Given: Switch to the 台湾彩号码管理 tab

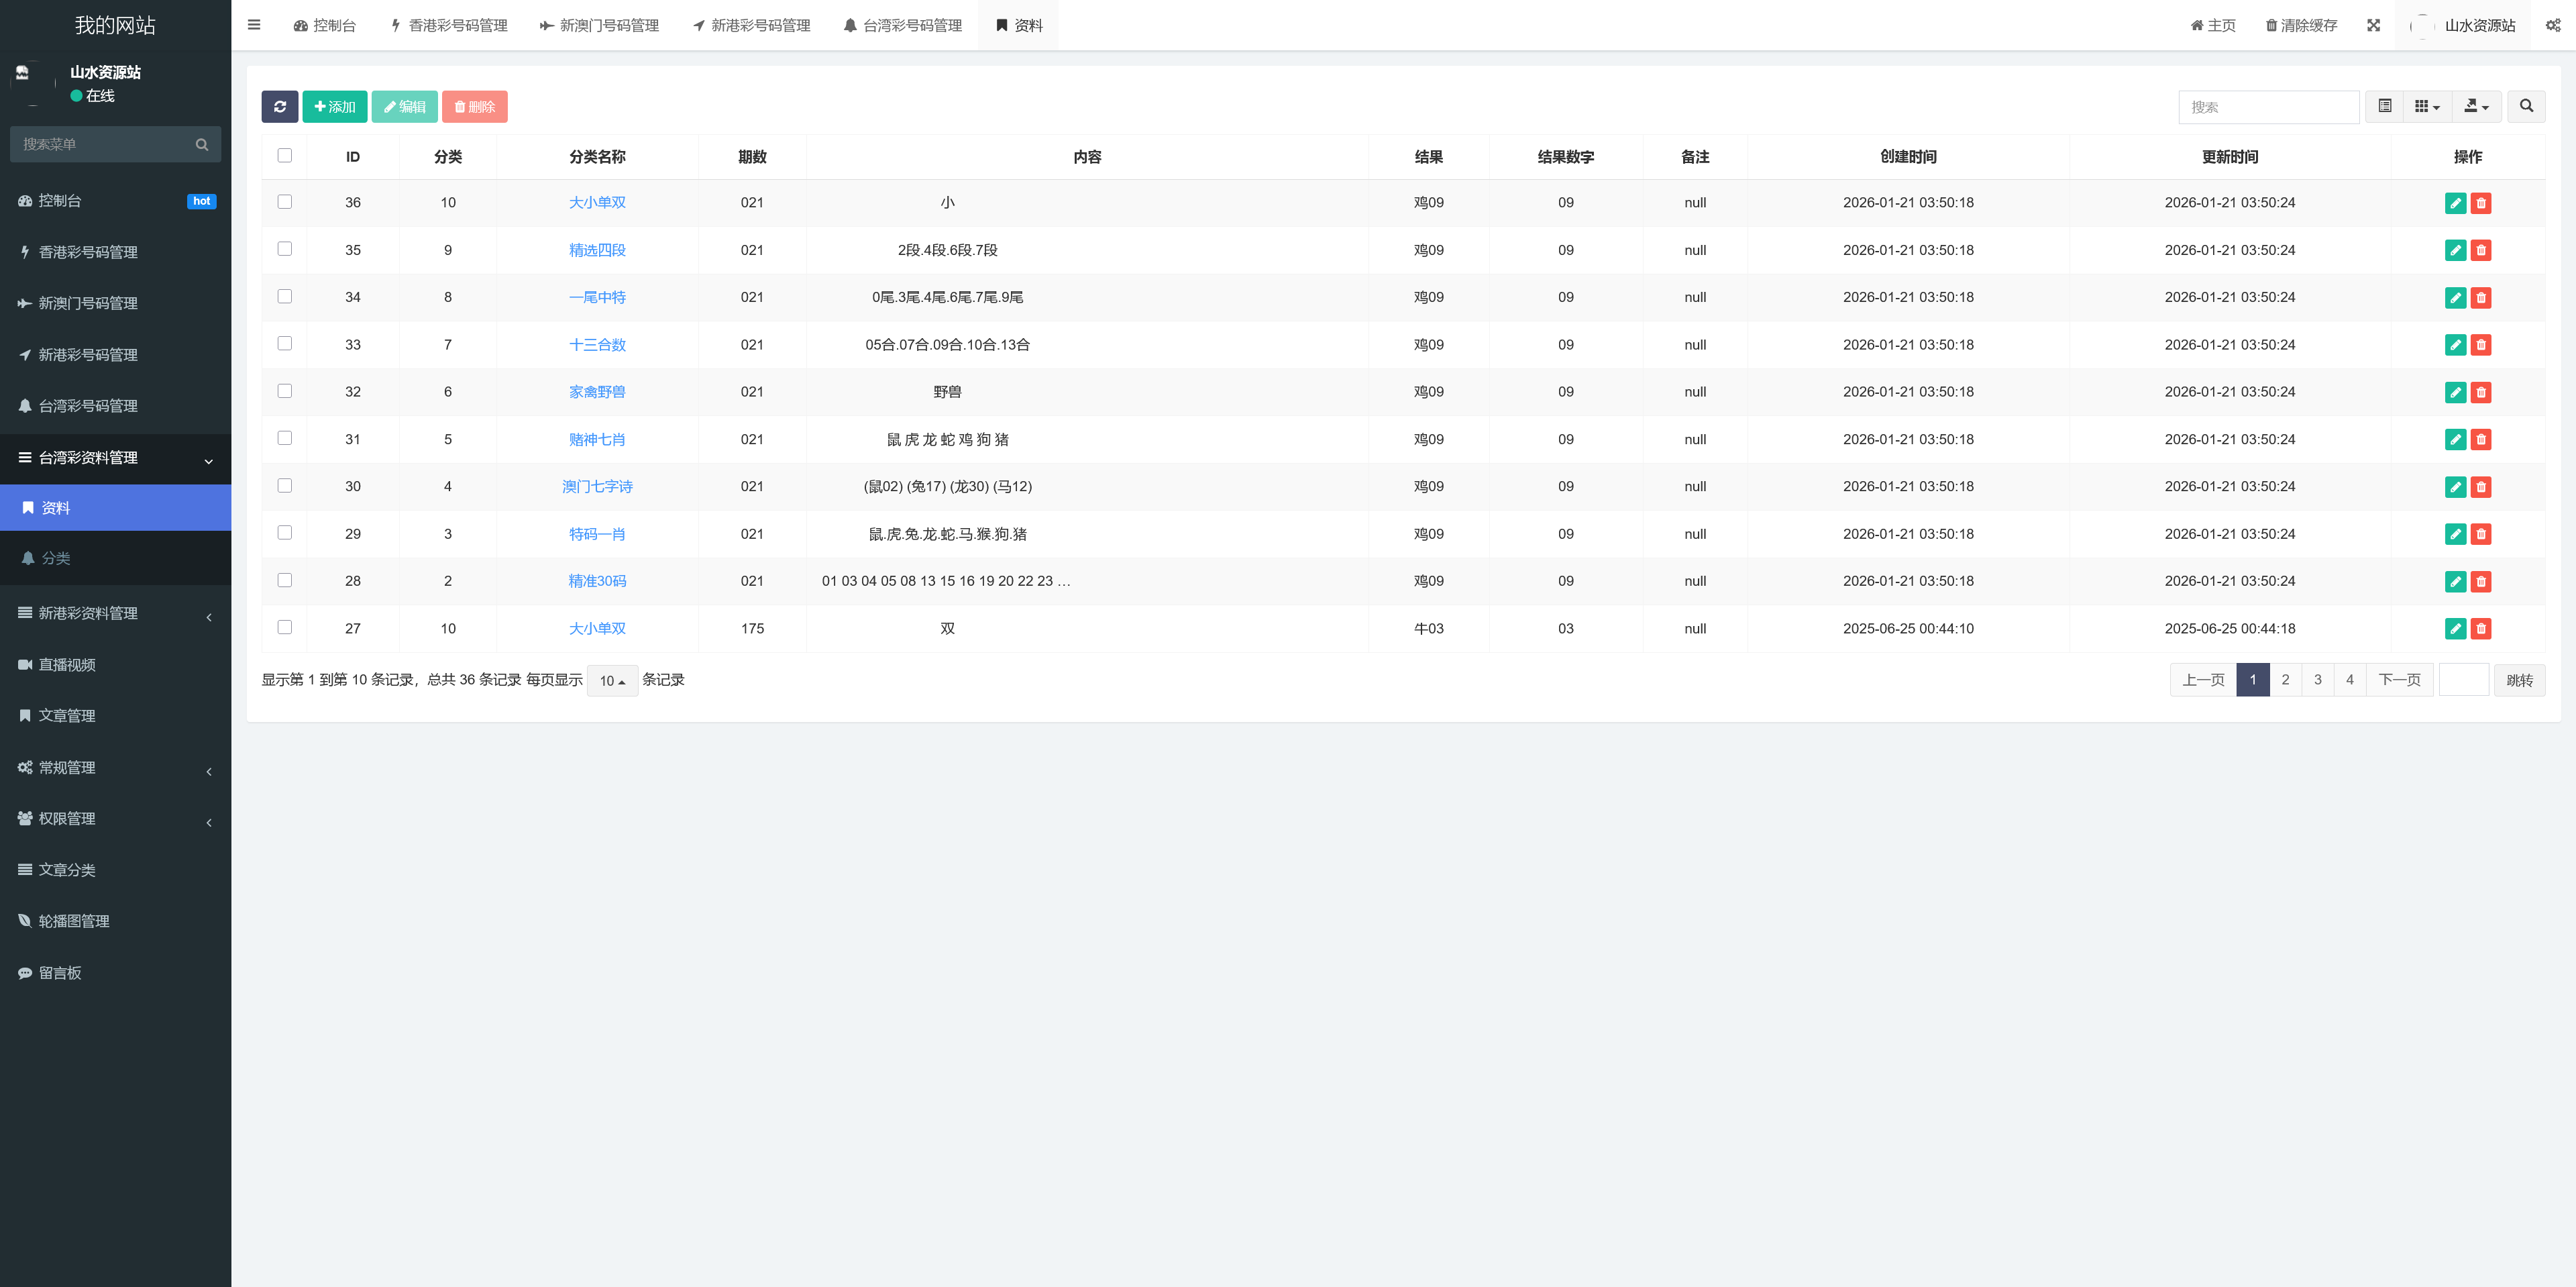Looking at the screenshot, I should (903, 25).
